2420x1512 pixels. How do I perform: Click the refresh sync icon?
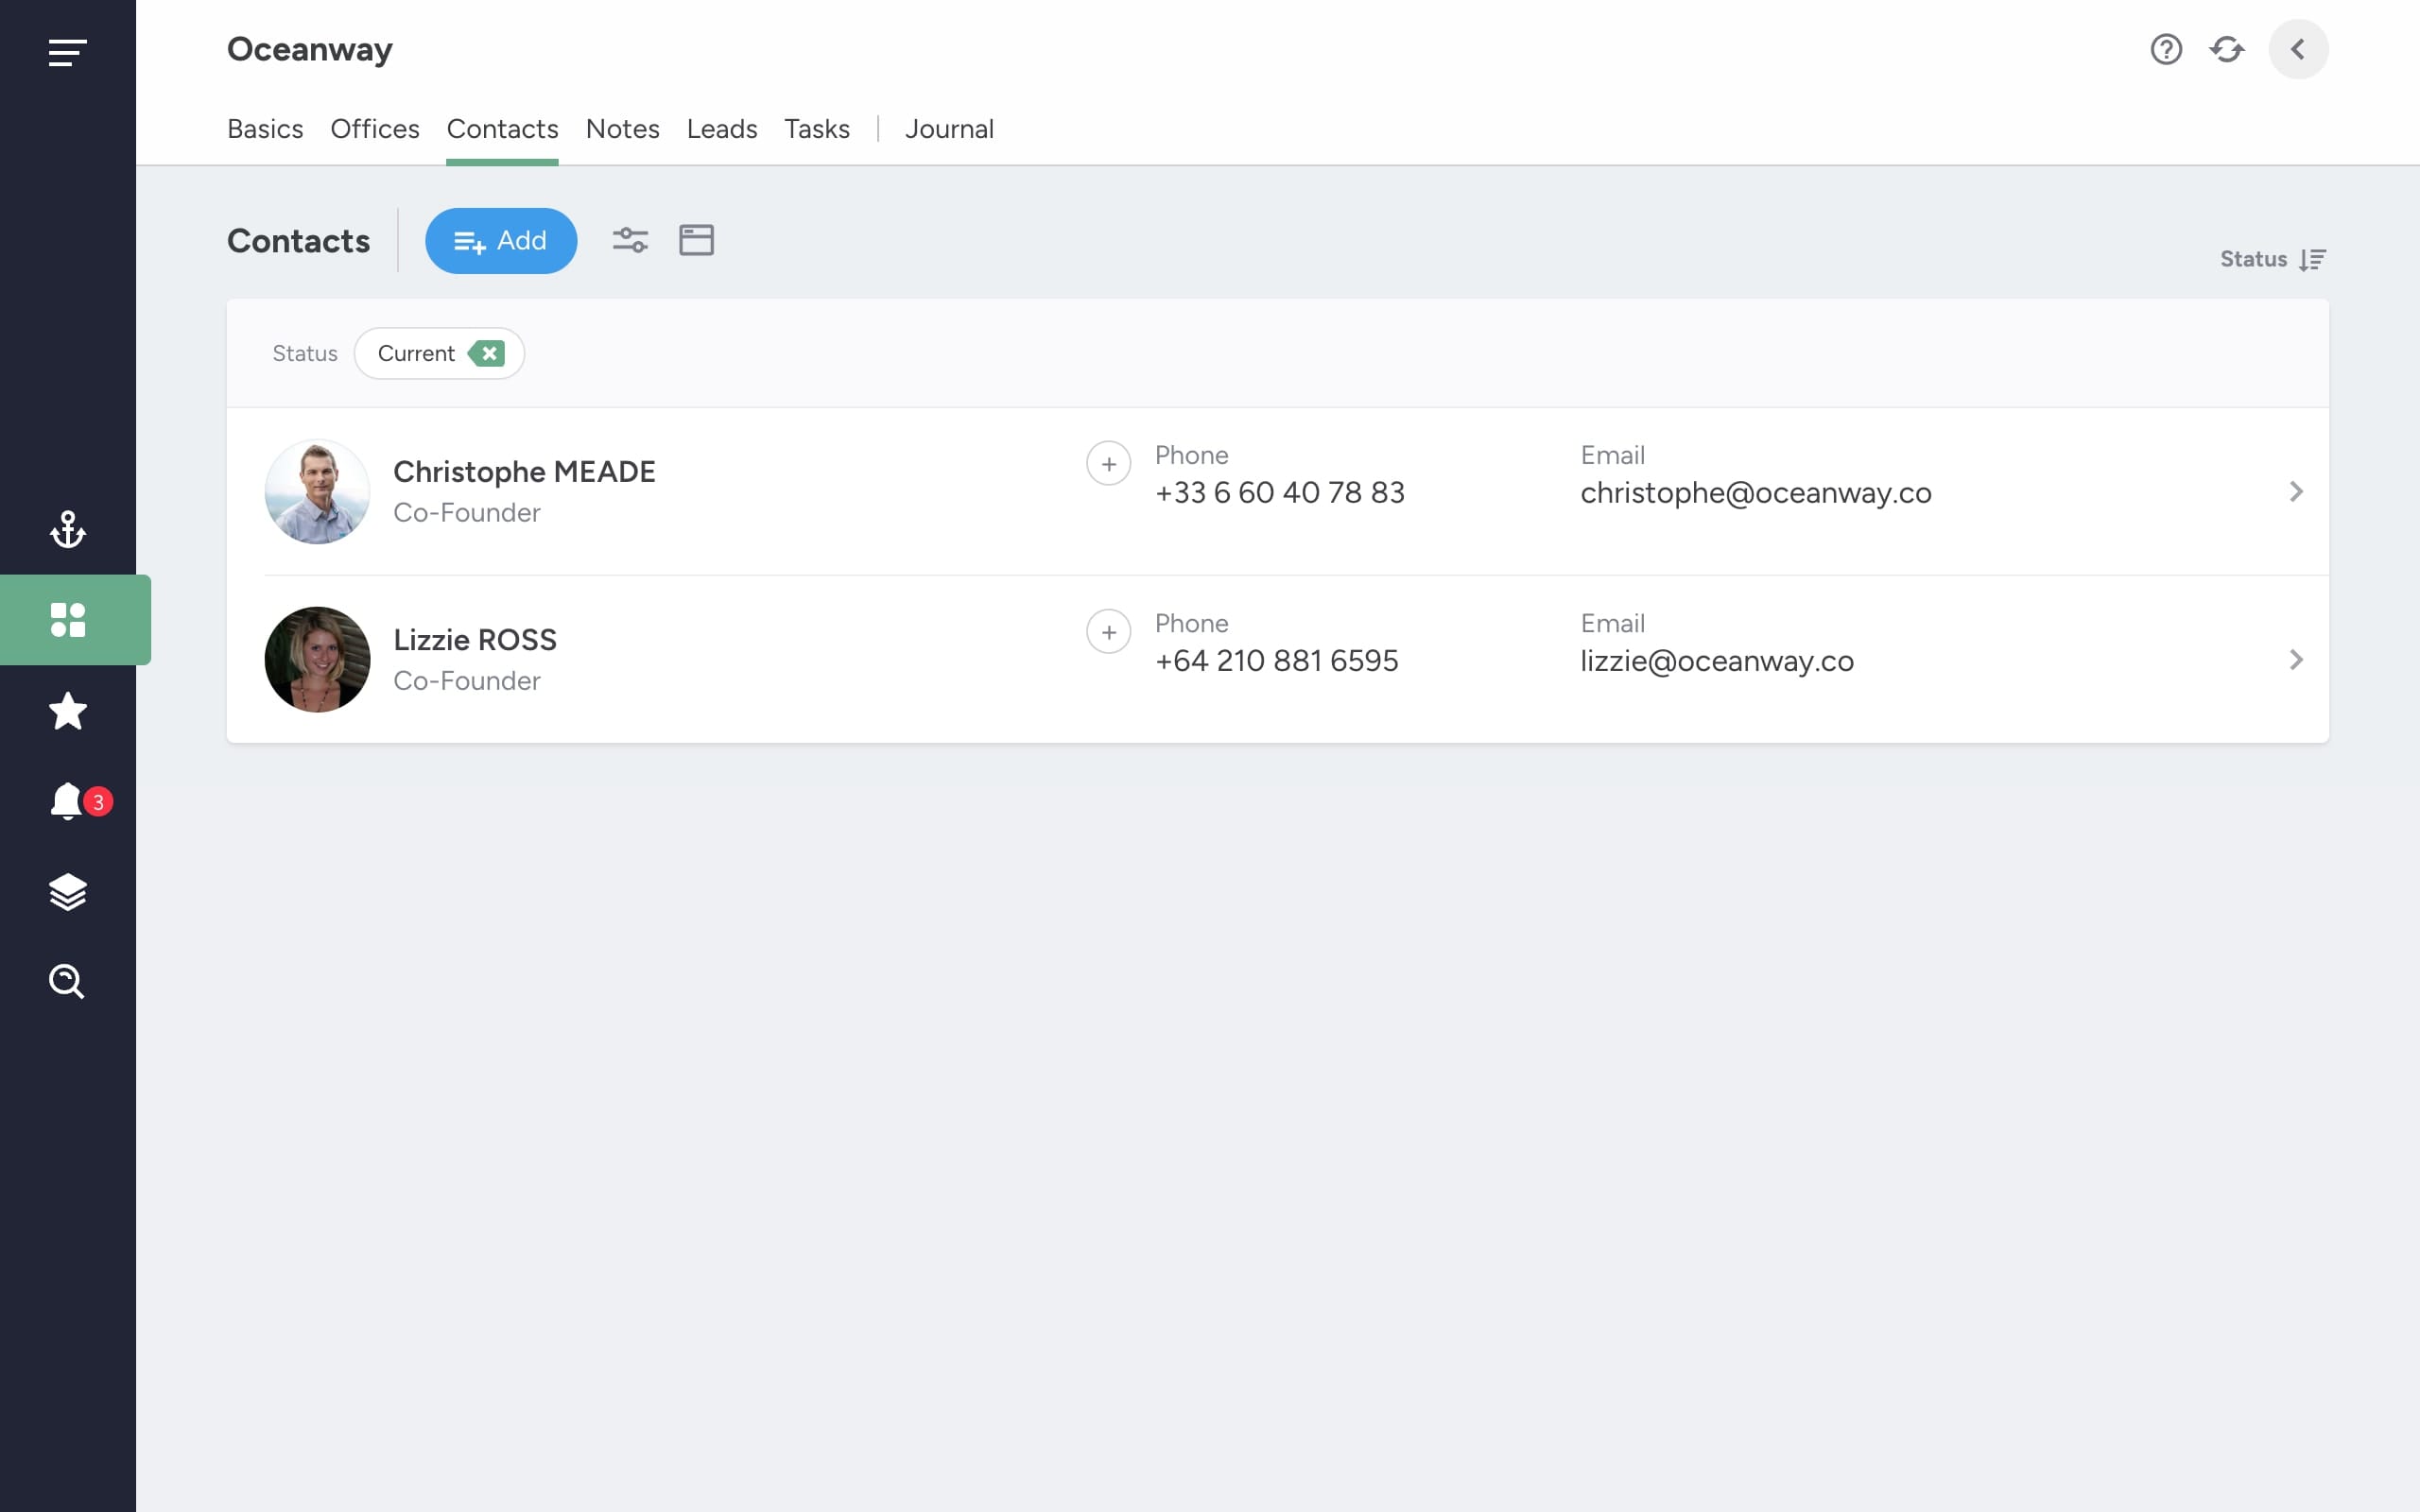click(x=2227, y=49)
